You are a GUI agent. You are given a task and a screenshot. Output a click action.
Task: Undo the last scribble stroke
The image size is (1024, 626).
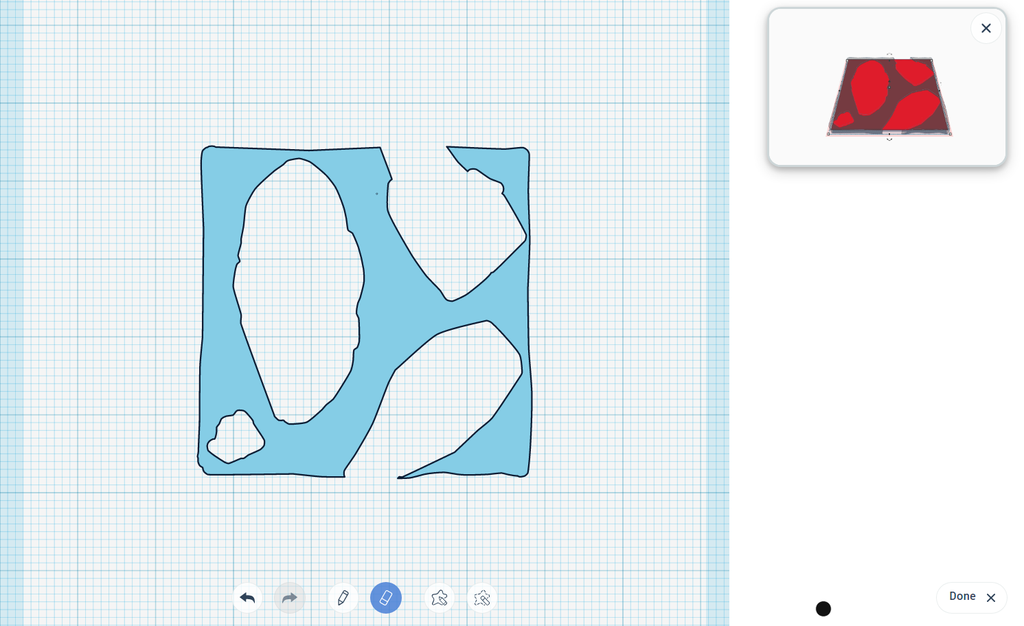248,598
